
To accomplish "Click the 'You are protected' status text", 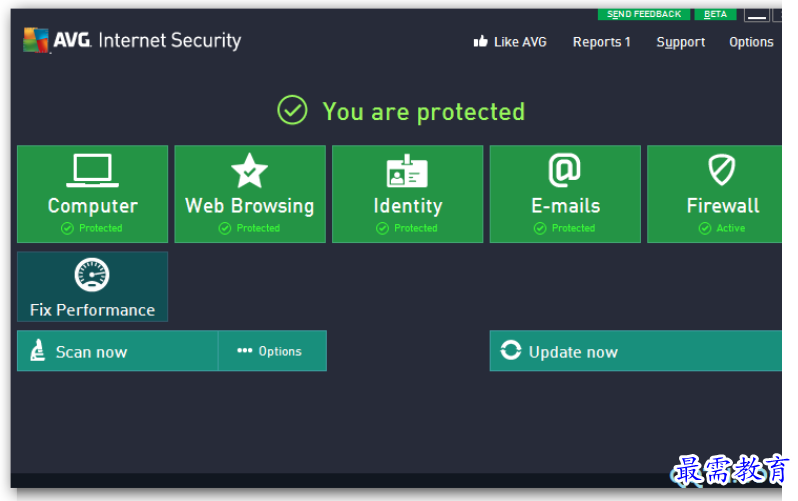I will (423, 112).
